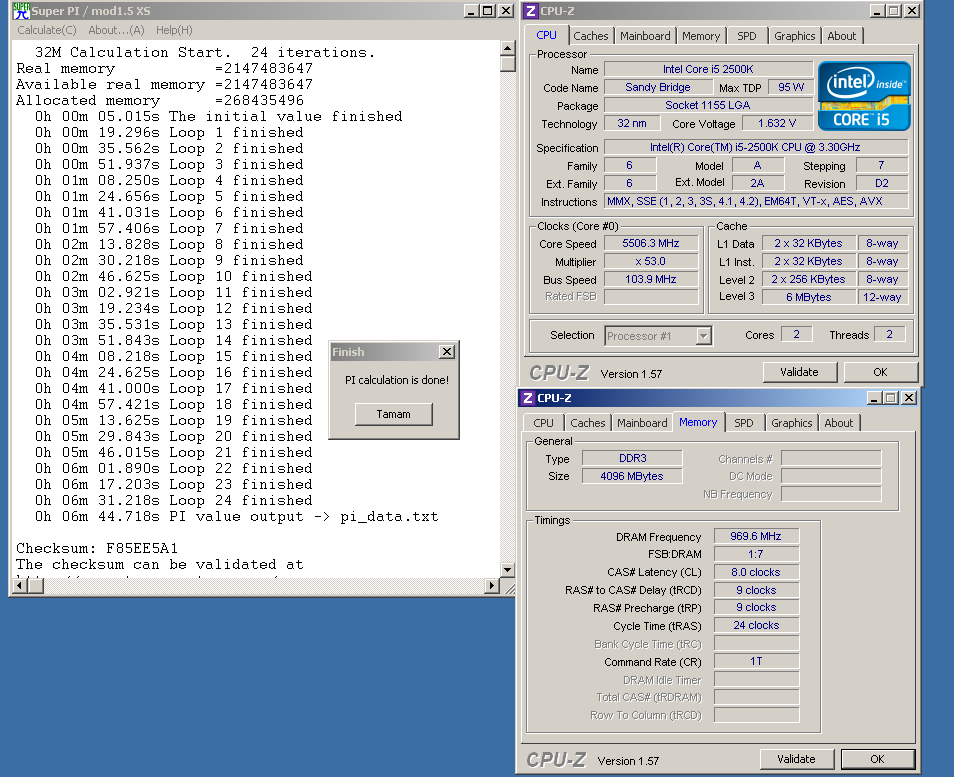Switch to About tab in top CPU-Z window

pyautogui.click(x=841, y=36)
